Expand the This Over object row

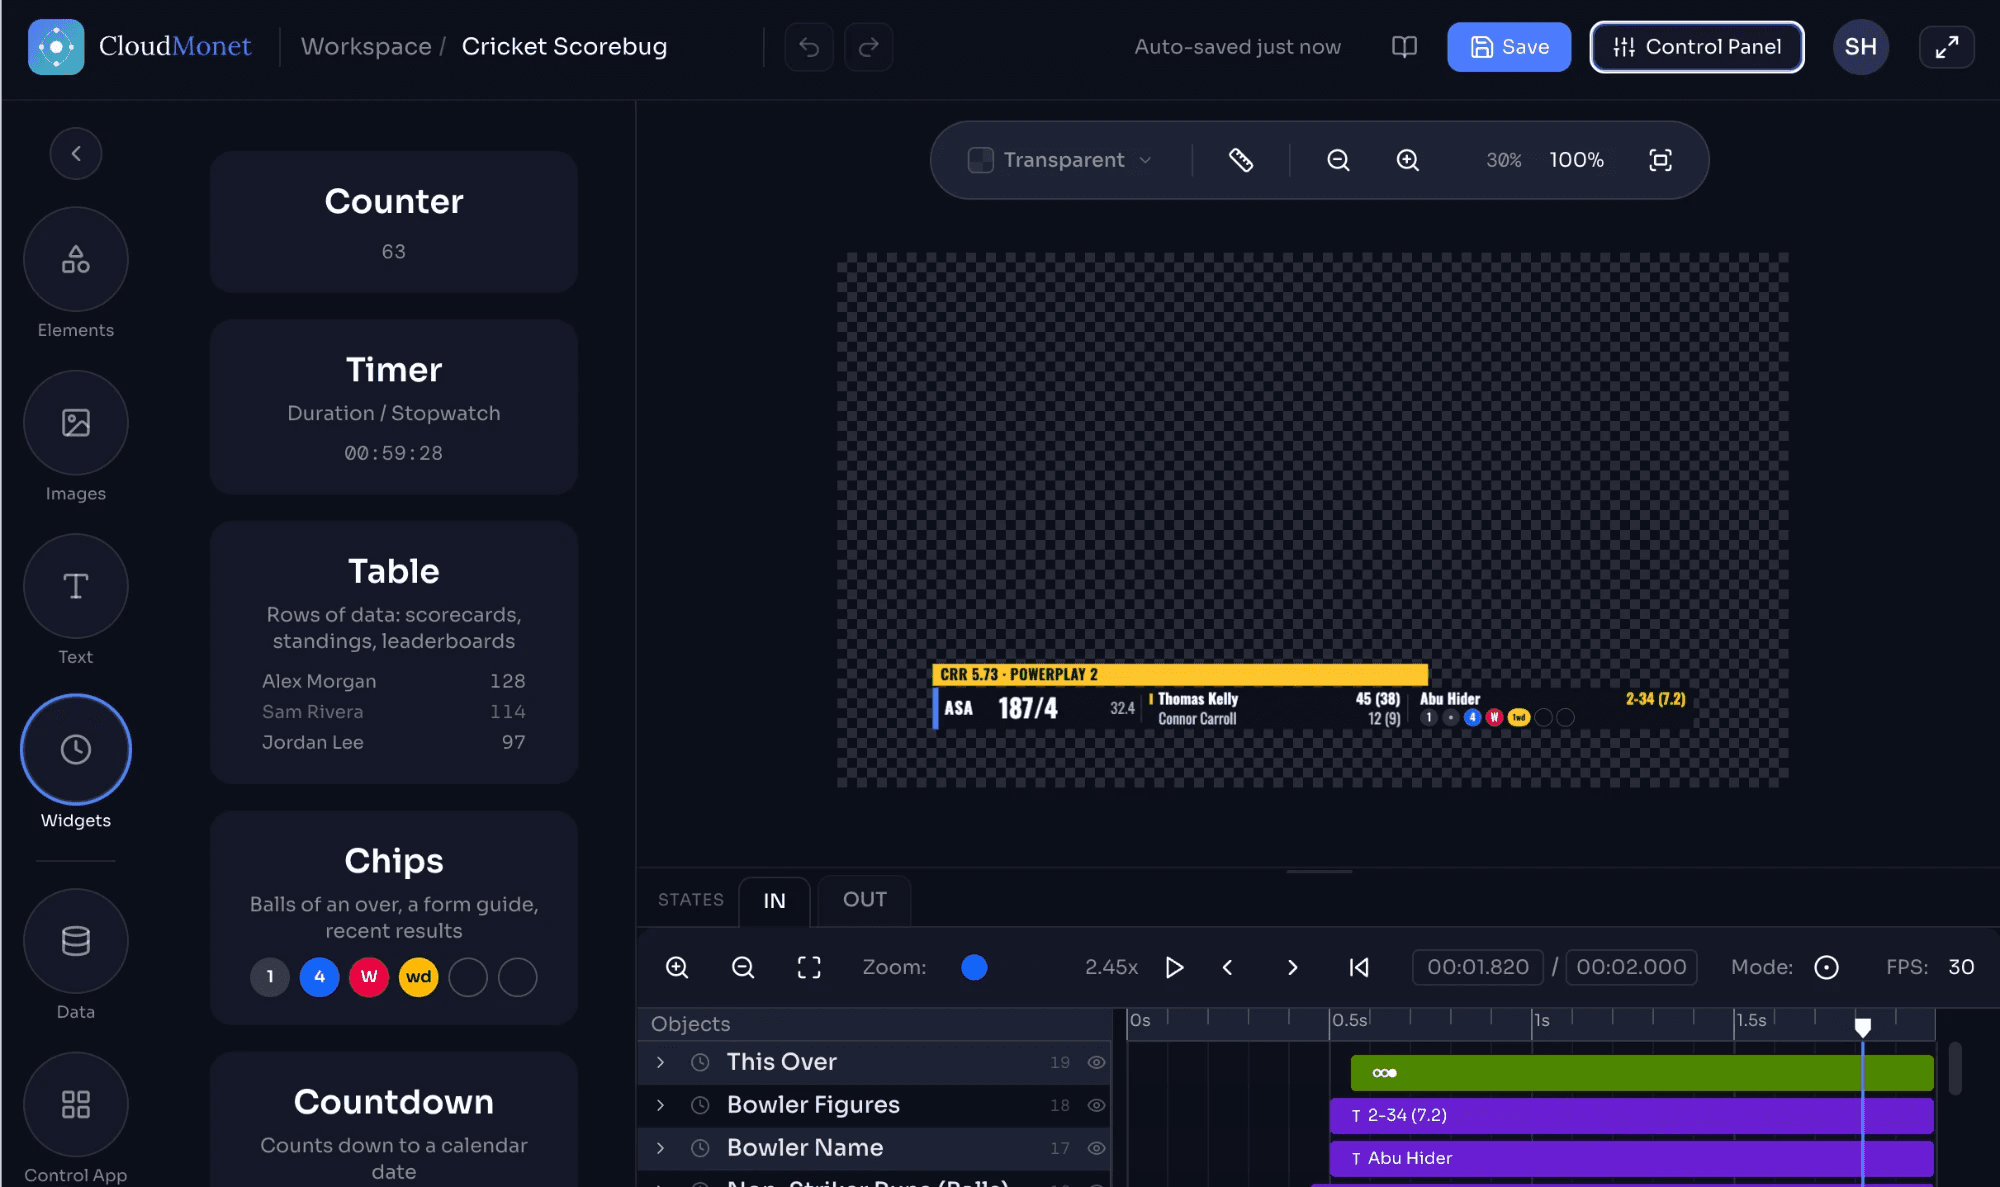coord(660,1062)
